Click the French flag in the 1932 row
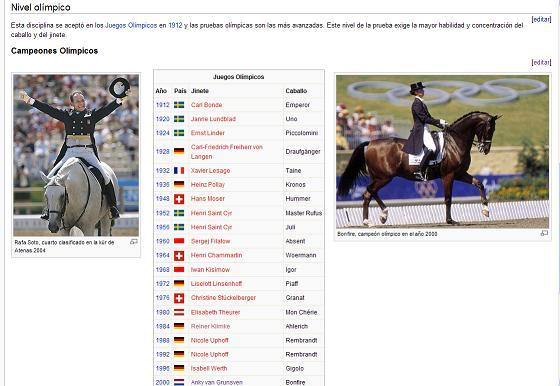 (x=179, y=171)
